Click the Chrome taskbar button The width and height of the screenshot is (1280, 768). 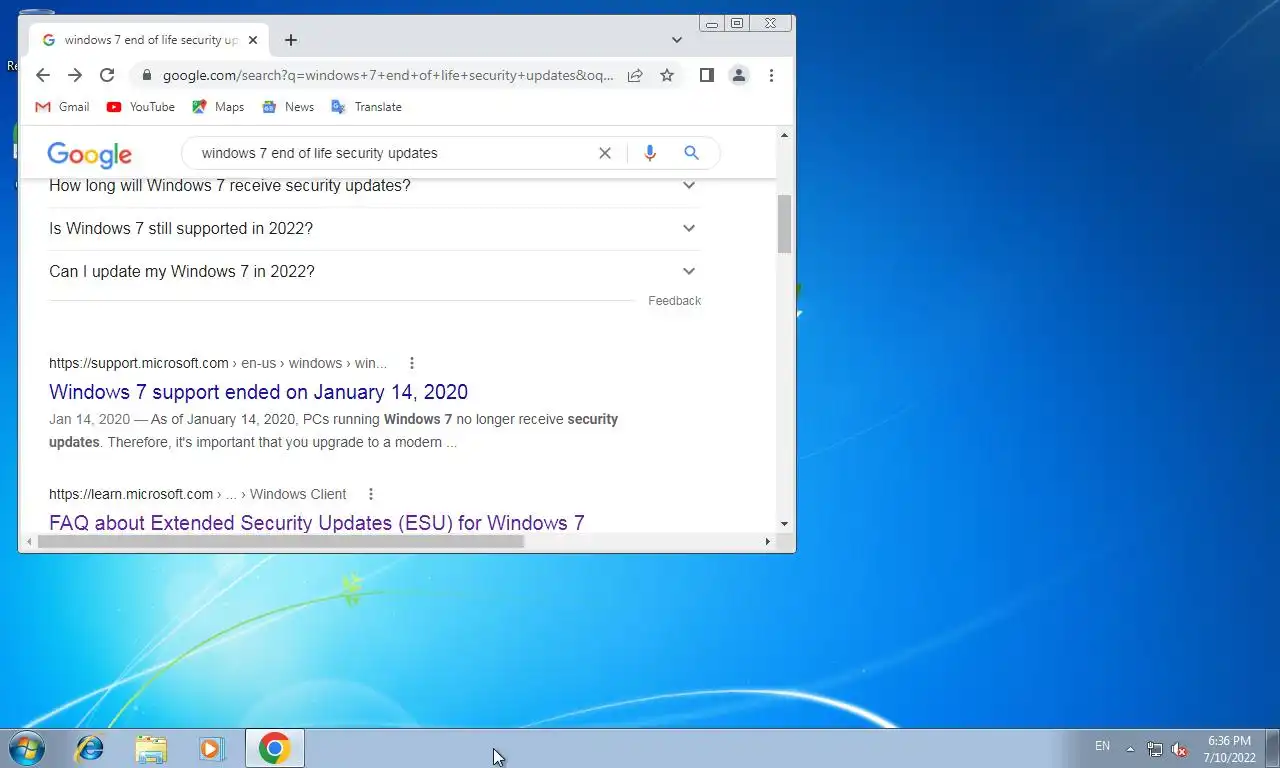coord(274,748)
